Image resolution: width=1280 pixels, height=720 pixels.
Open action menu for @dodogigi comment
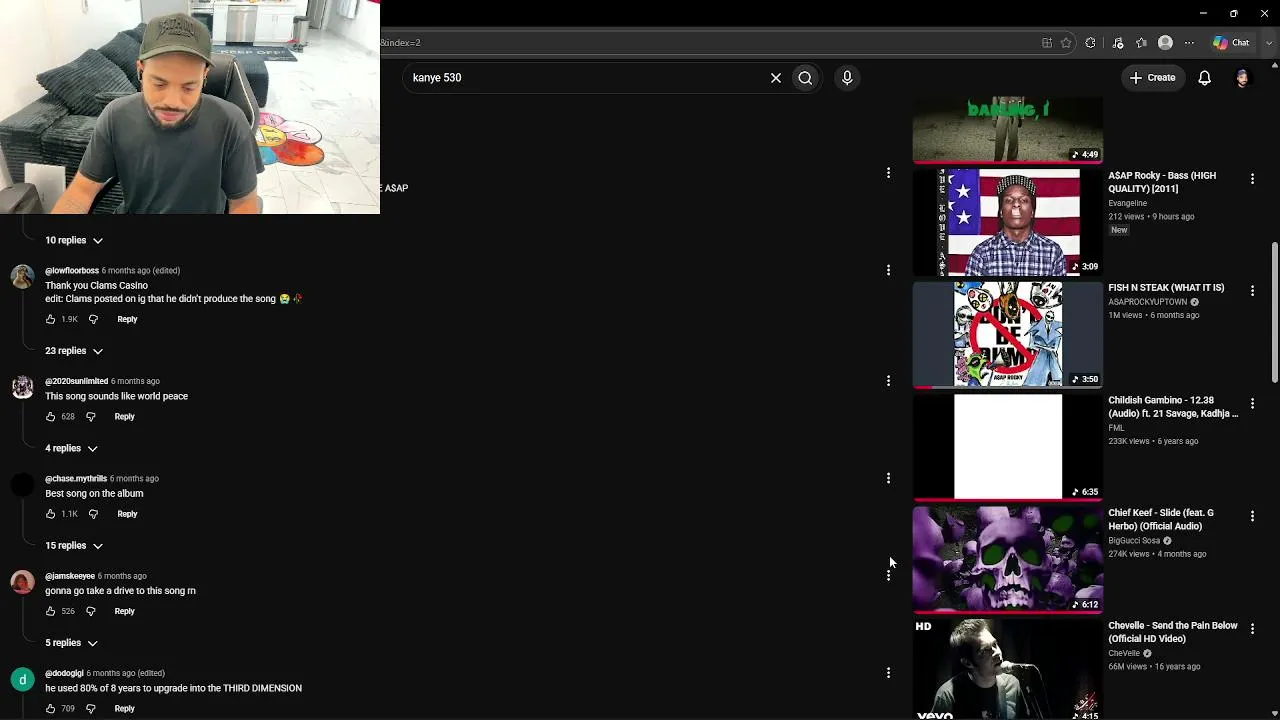pos(888,673)
